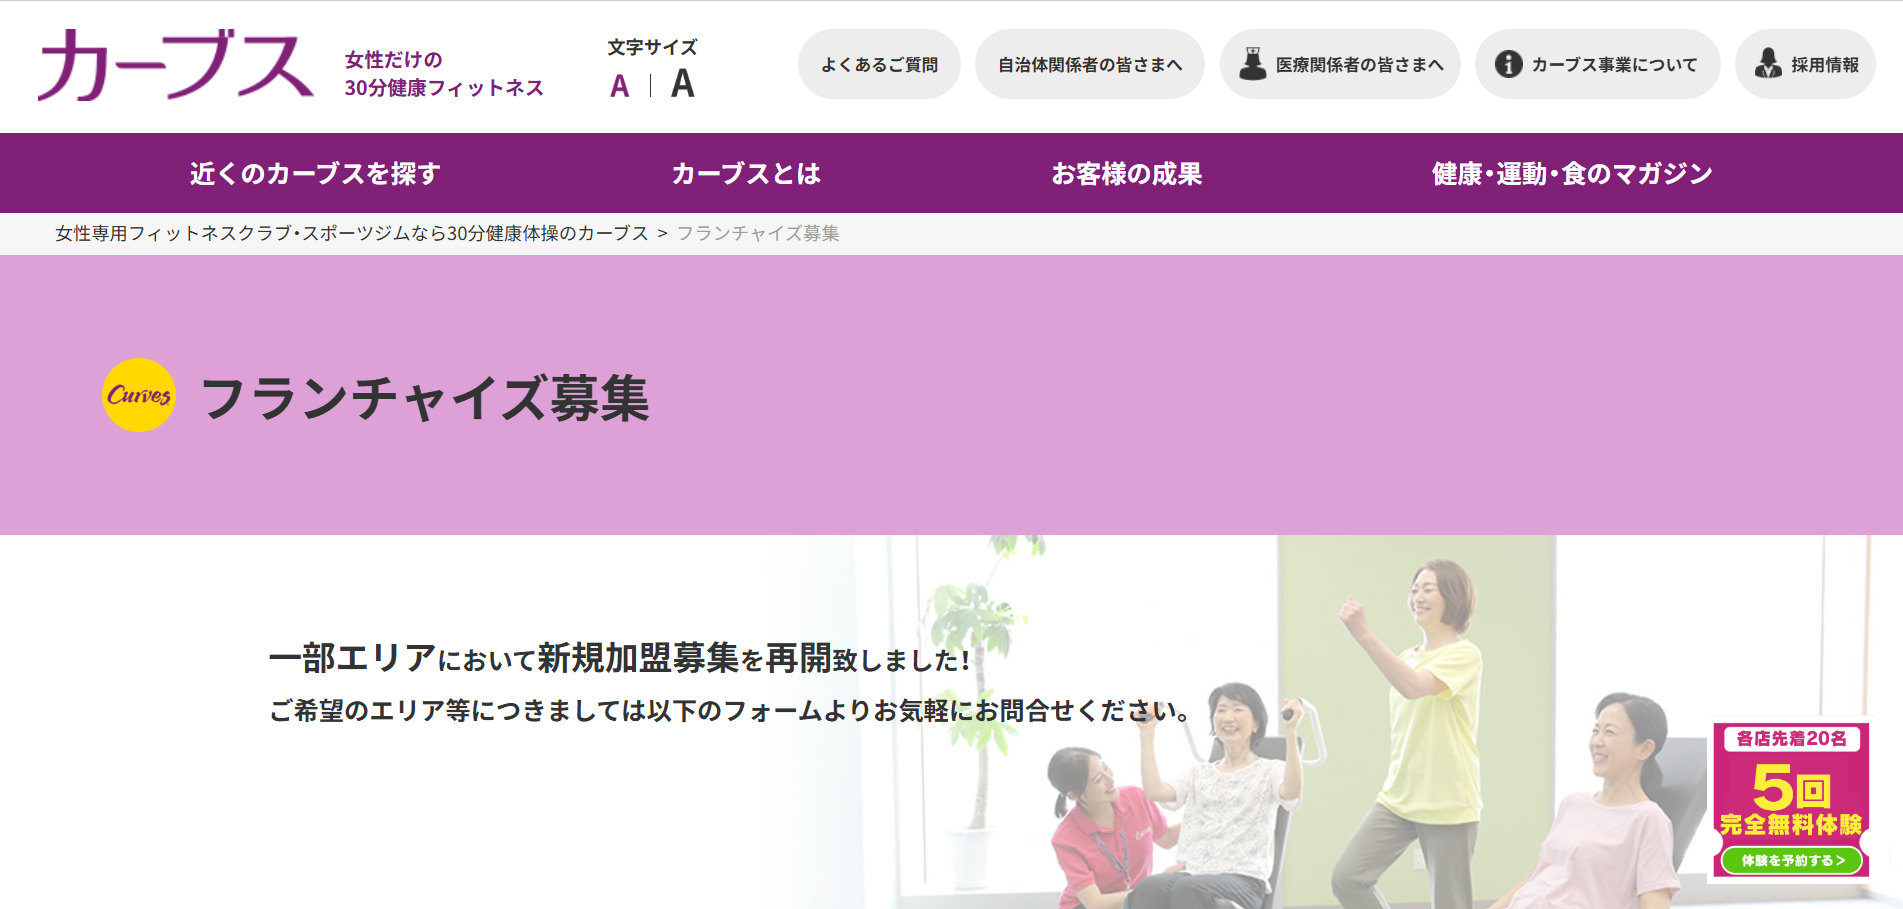Click the person icon beside 採用情報
1903x909 pixels.
pos(1768,64)
